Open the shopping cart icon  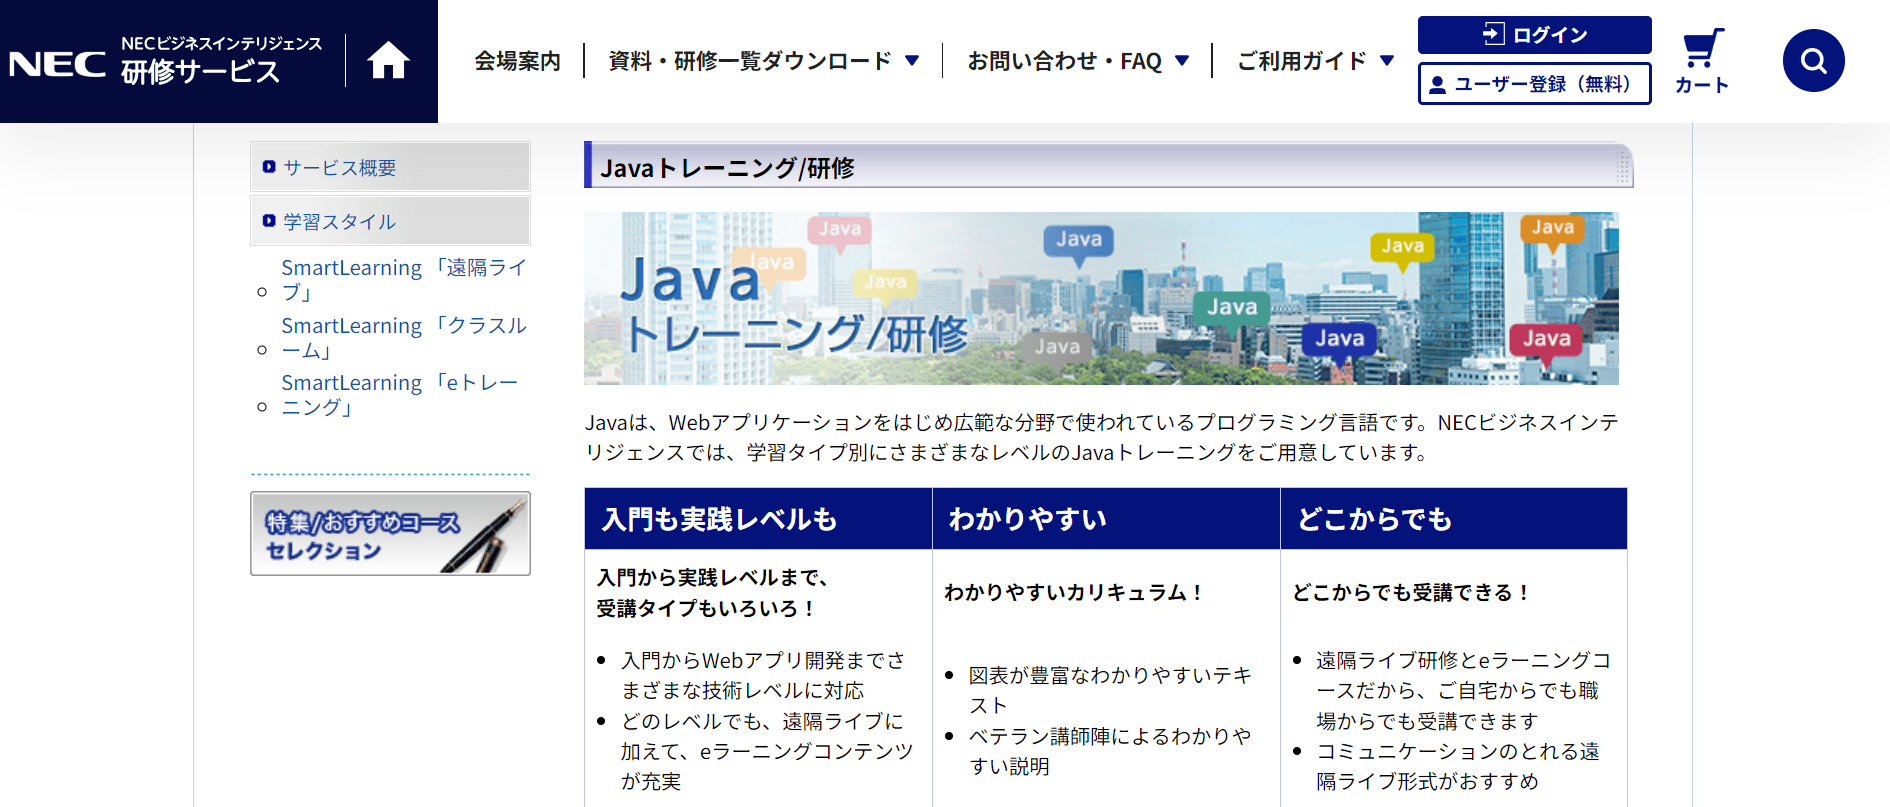tap(1703, 48)
